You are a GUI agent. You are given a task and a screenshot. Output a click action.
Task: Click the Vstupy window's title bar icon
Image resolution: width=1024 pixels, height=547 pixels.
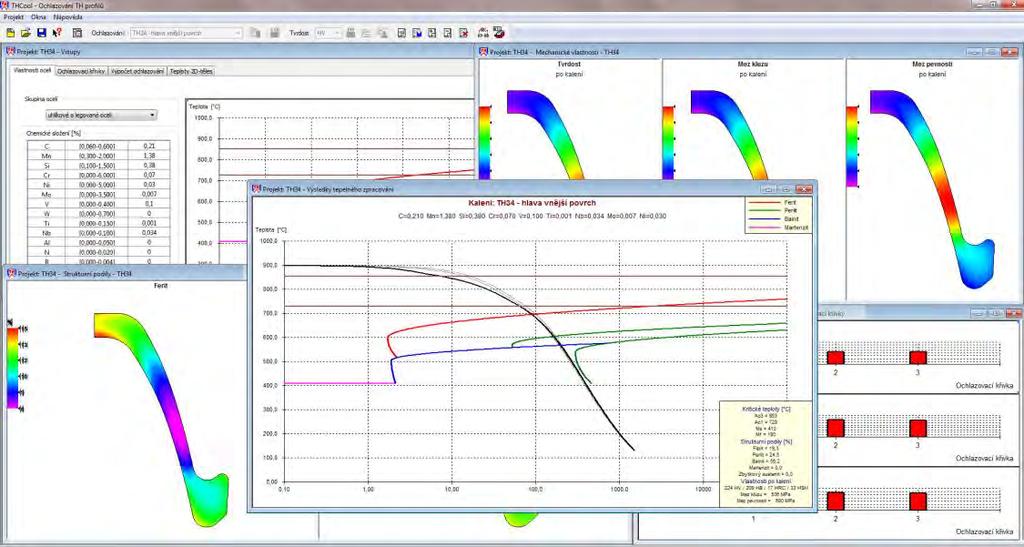10,52
